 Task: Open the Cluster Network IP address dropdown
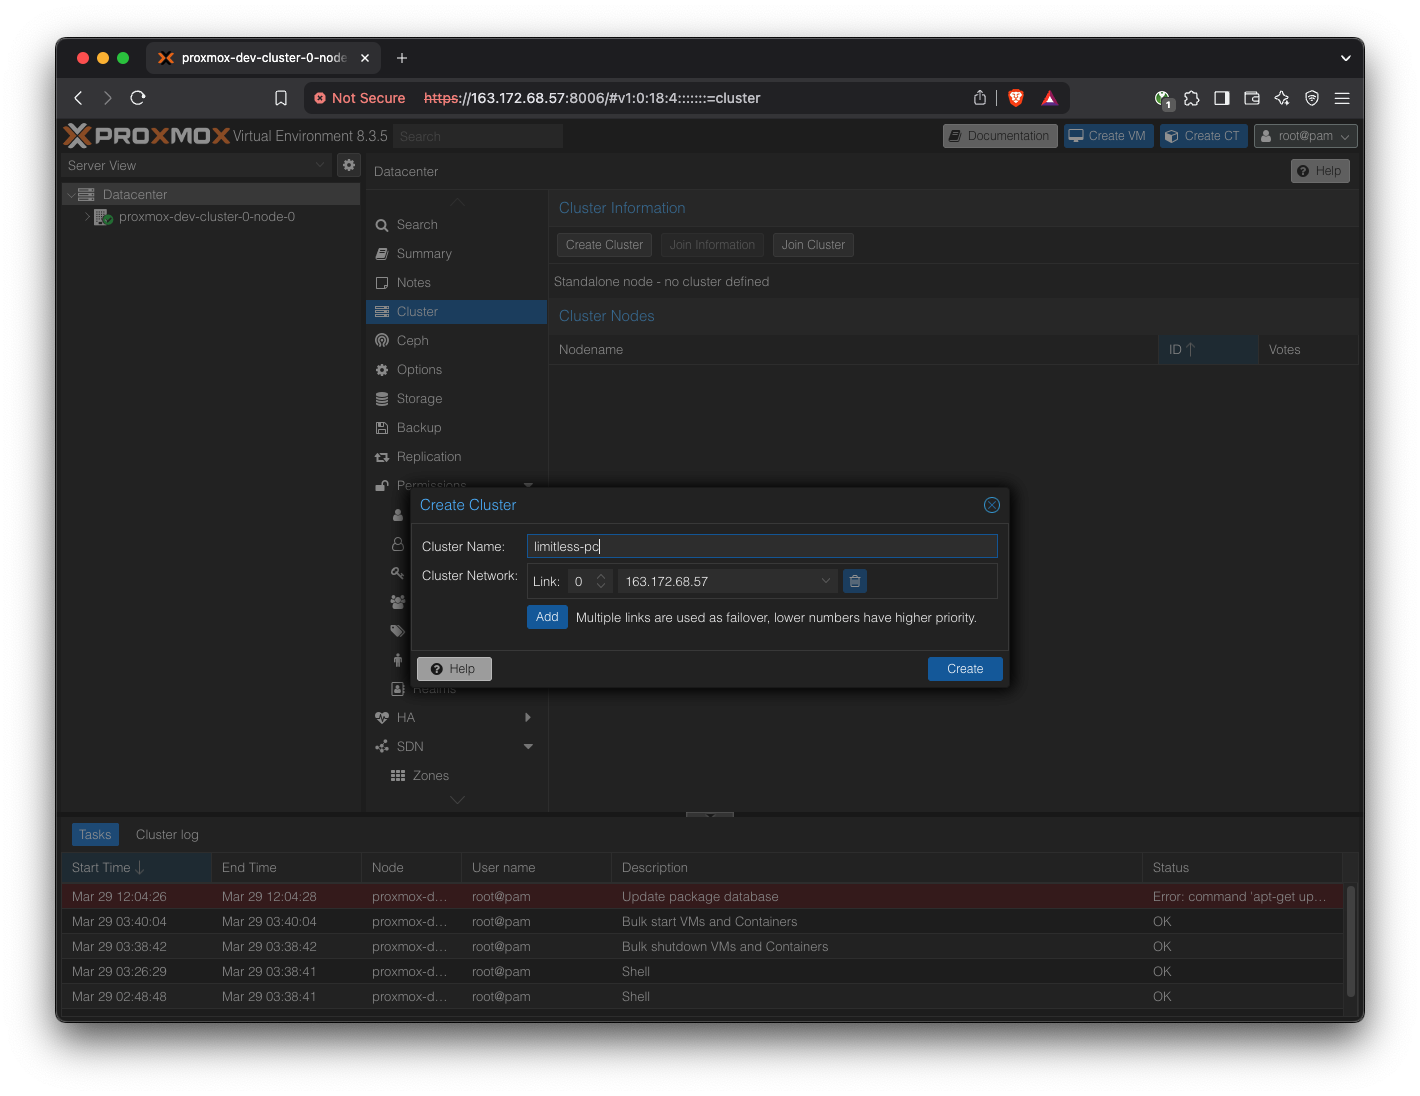(x=826, y=581)
